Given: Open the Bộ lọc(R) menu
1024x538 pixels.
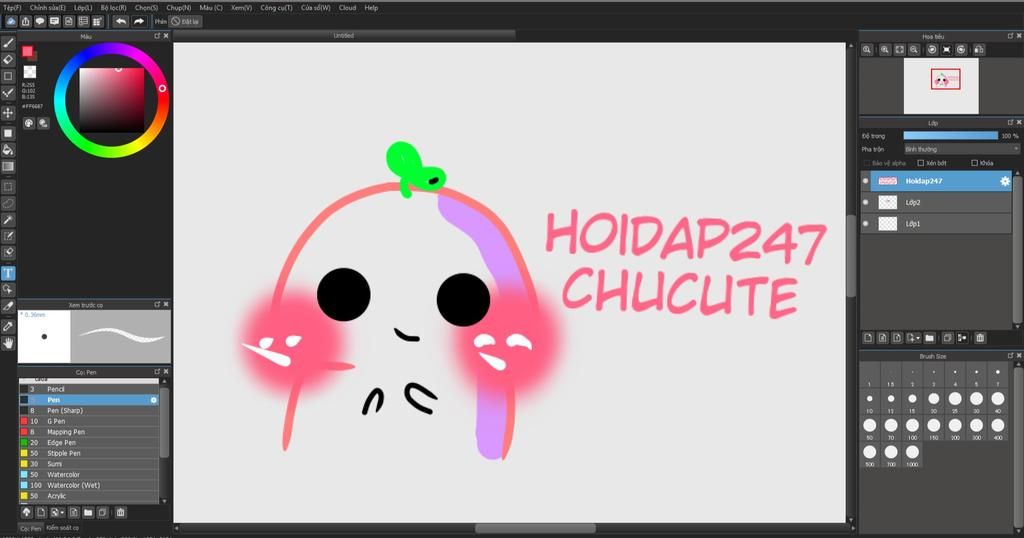Looking at the screenshot, I should coord(114,8).
